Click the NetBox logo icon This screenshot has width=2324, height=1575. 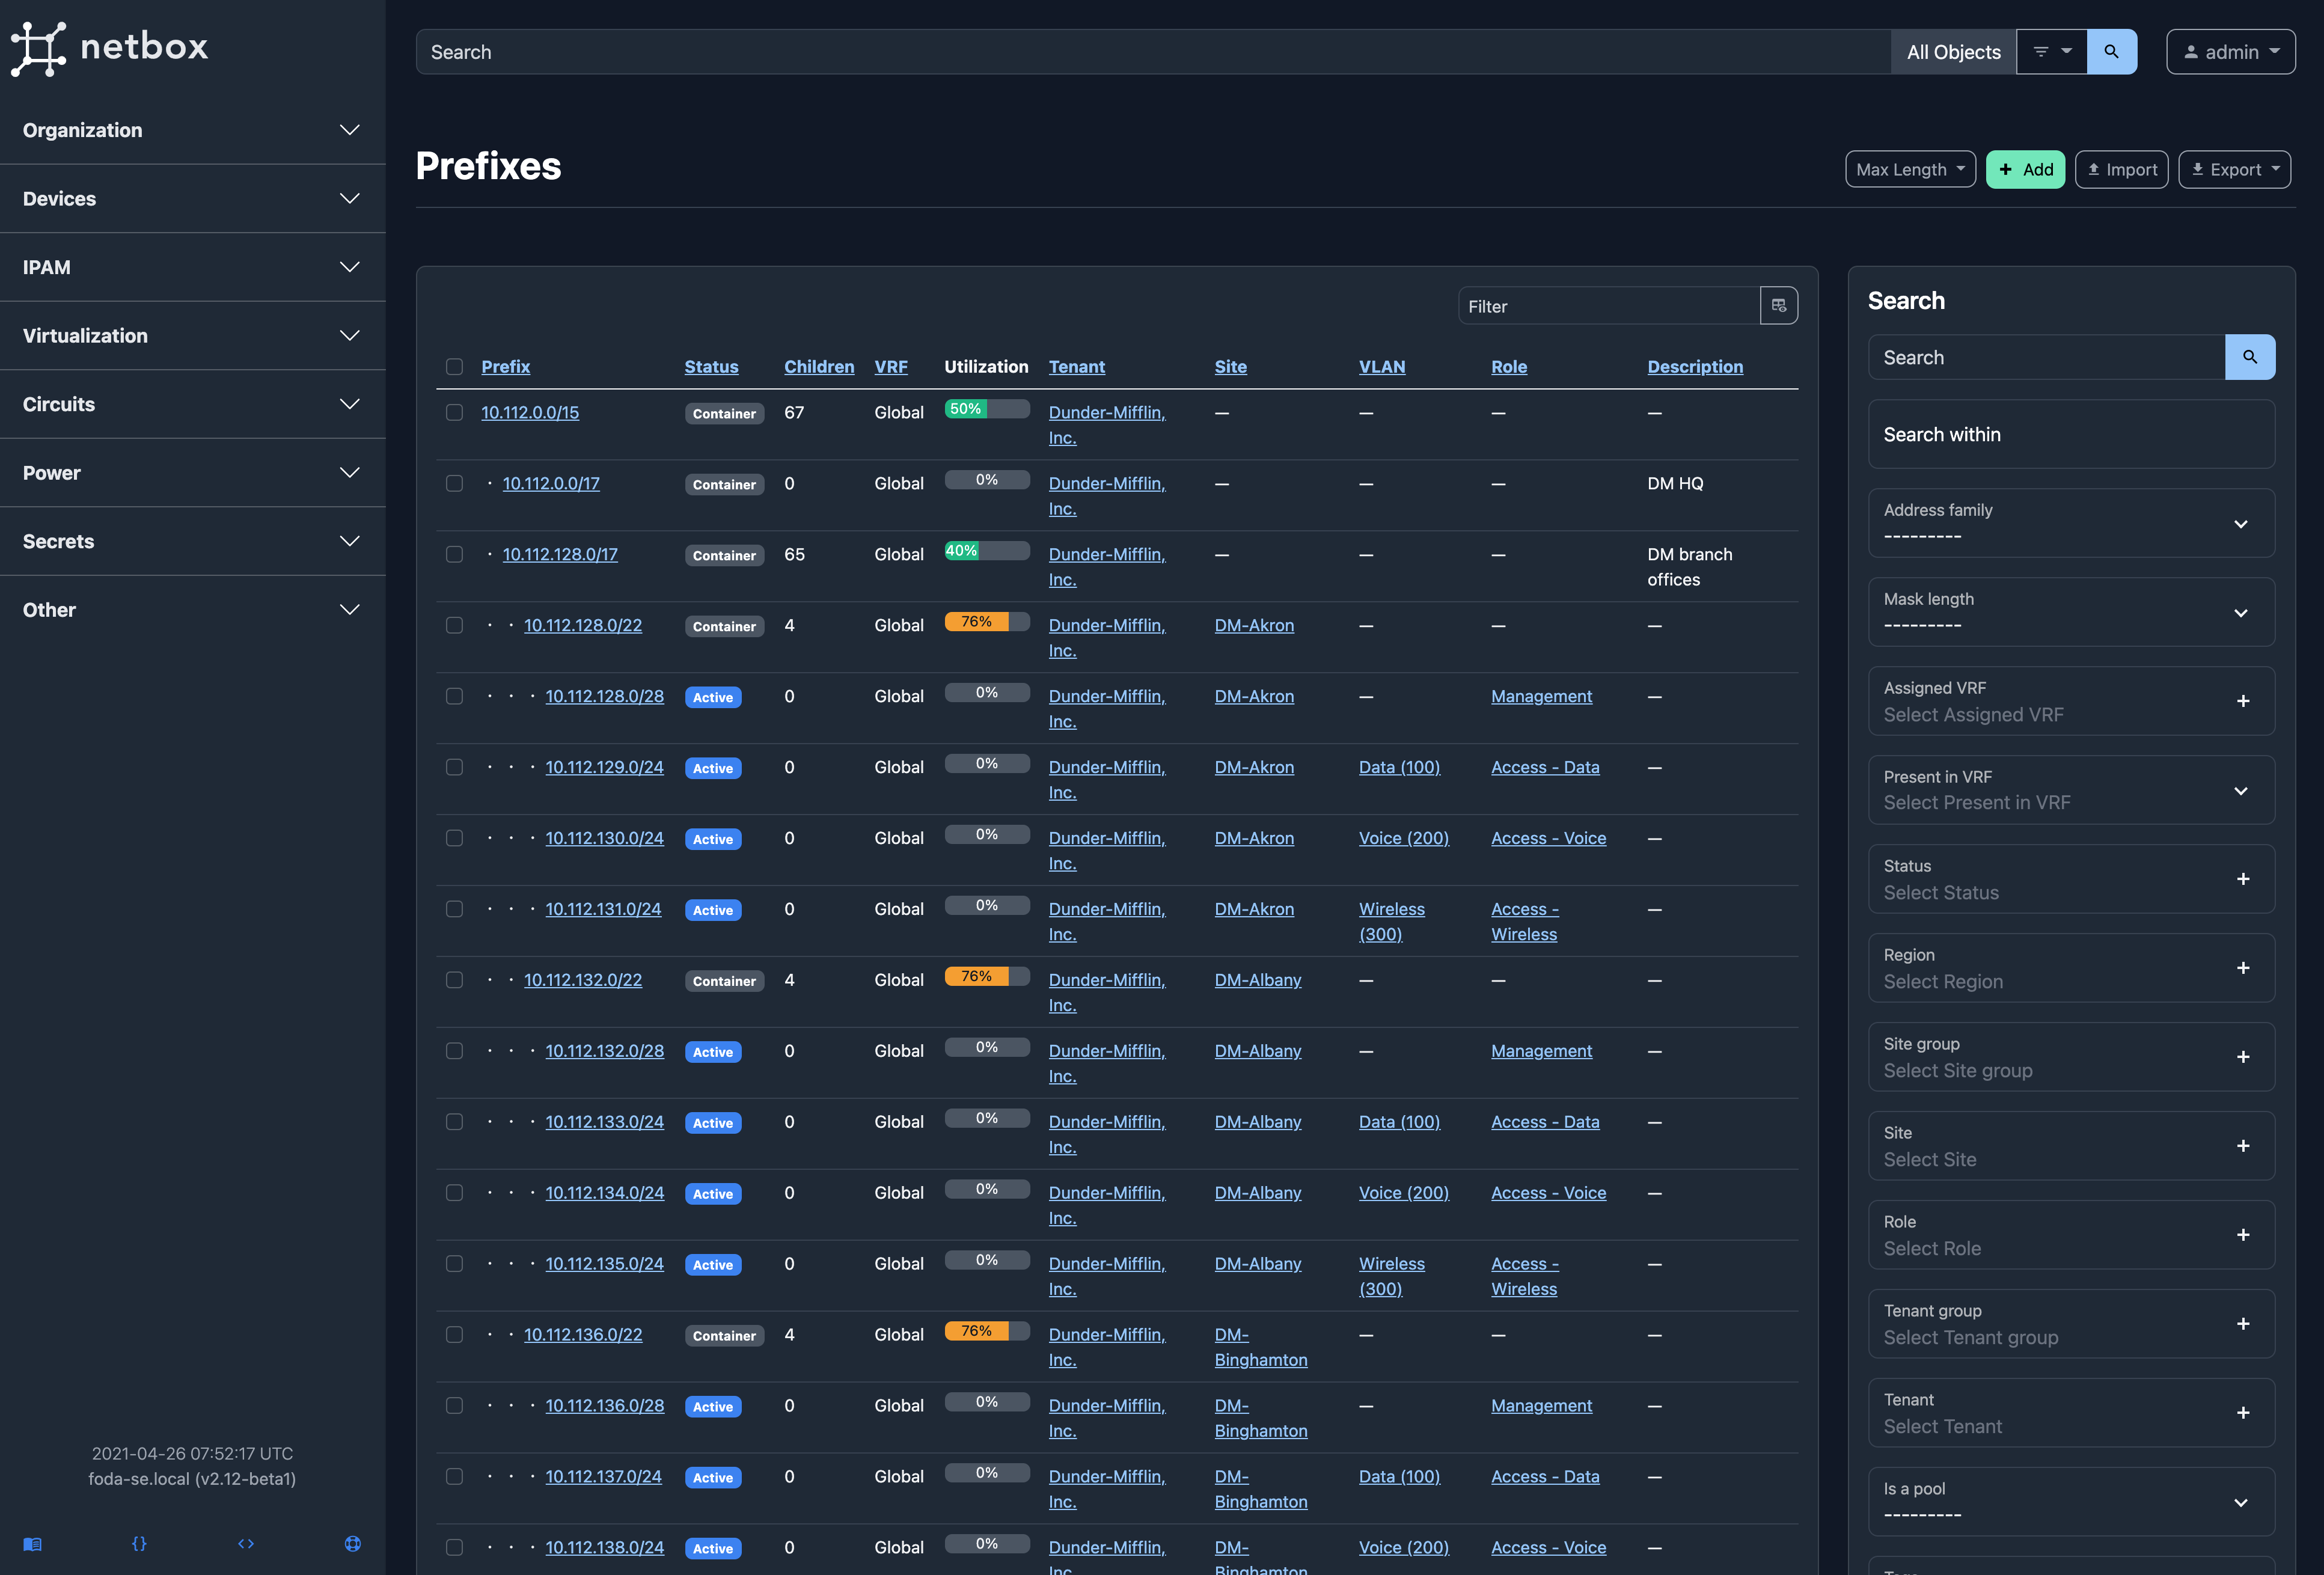pyautogui.click(x=38, y=48)
